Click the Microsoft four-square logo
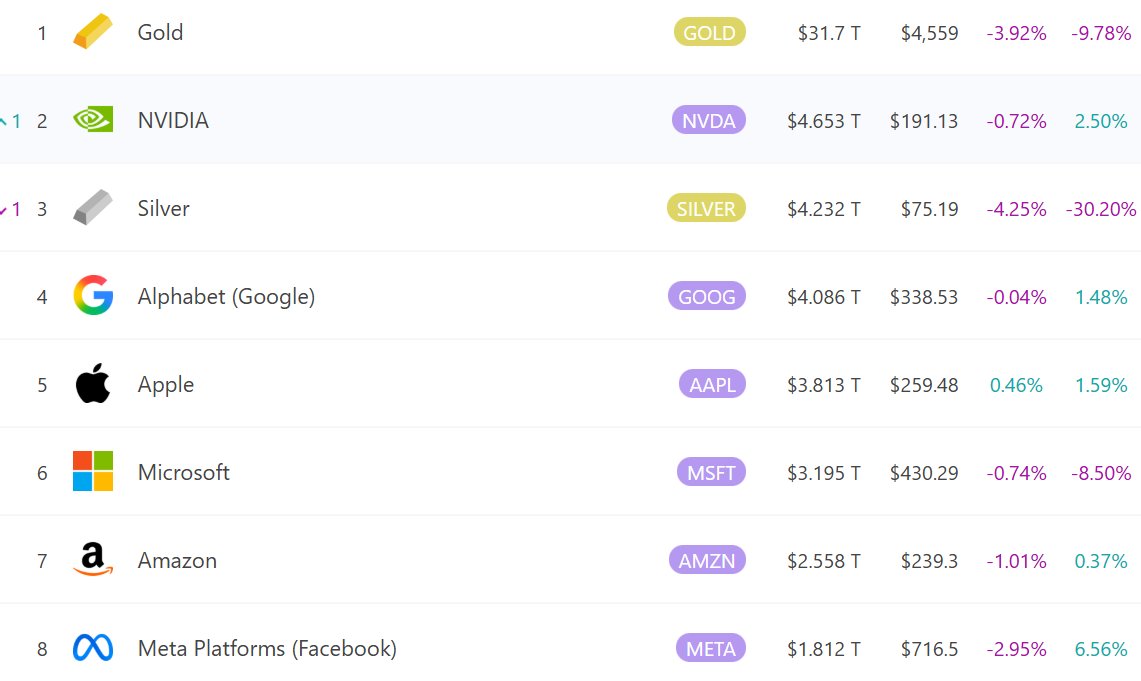The height and width of the screenshot is (681, 1141). pyautogui.click(x=93, y=471)
